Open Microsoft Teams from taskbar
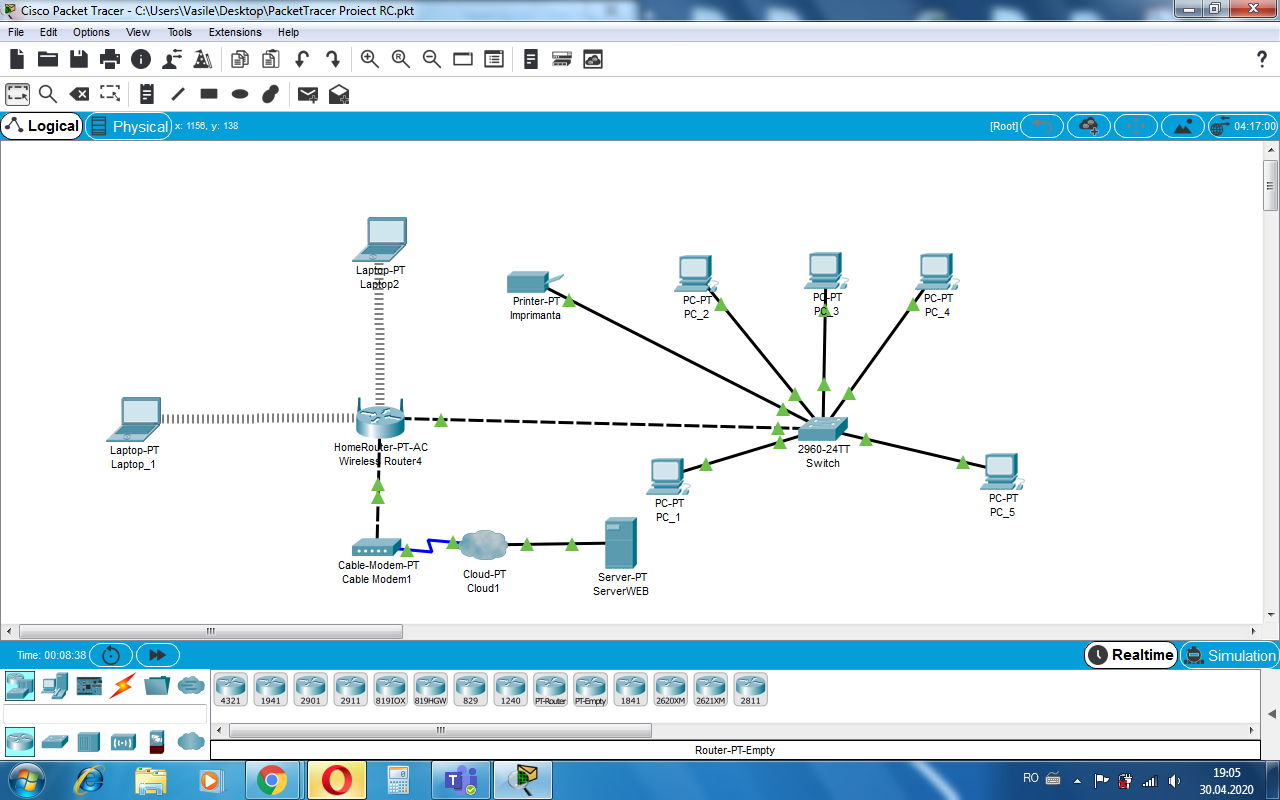The width and height of the screenshot is (1280, 800). click(x=460, y=780)
